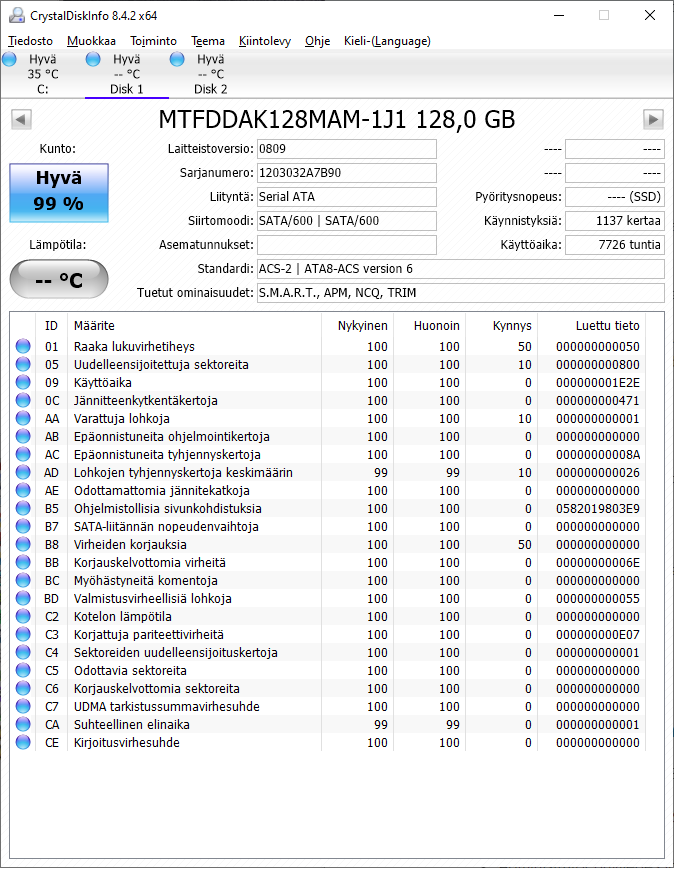This screenshot has height=871, width=675.
Task: Click status orb of Valmistusvirheellisiä lohkoja row
Action: pyautogui.click(x=23, y=598)
